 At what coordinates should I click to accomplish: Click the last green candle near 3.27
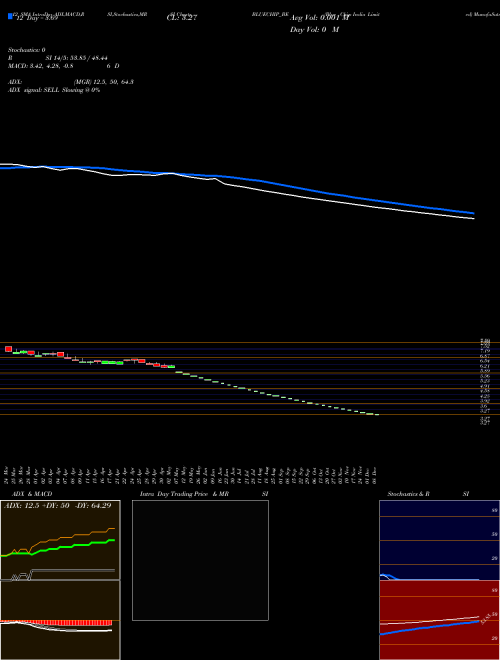[x=376, y=415]
